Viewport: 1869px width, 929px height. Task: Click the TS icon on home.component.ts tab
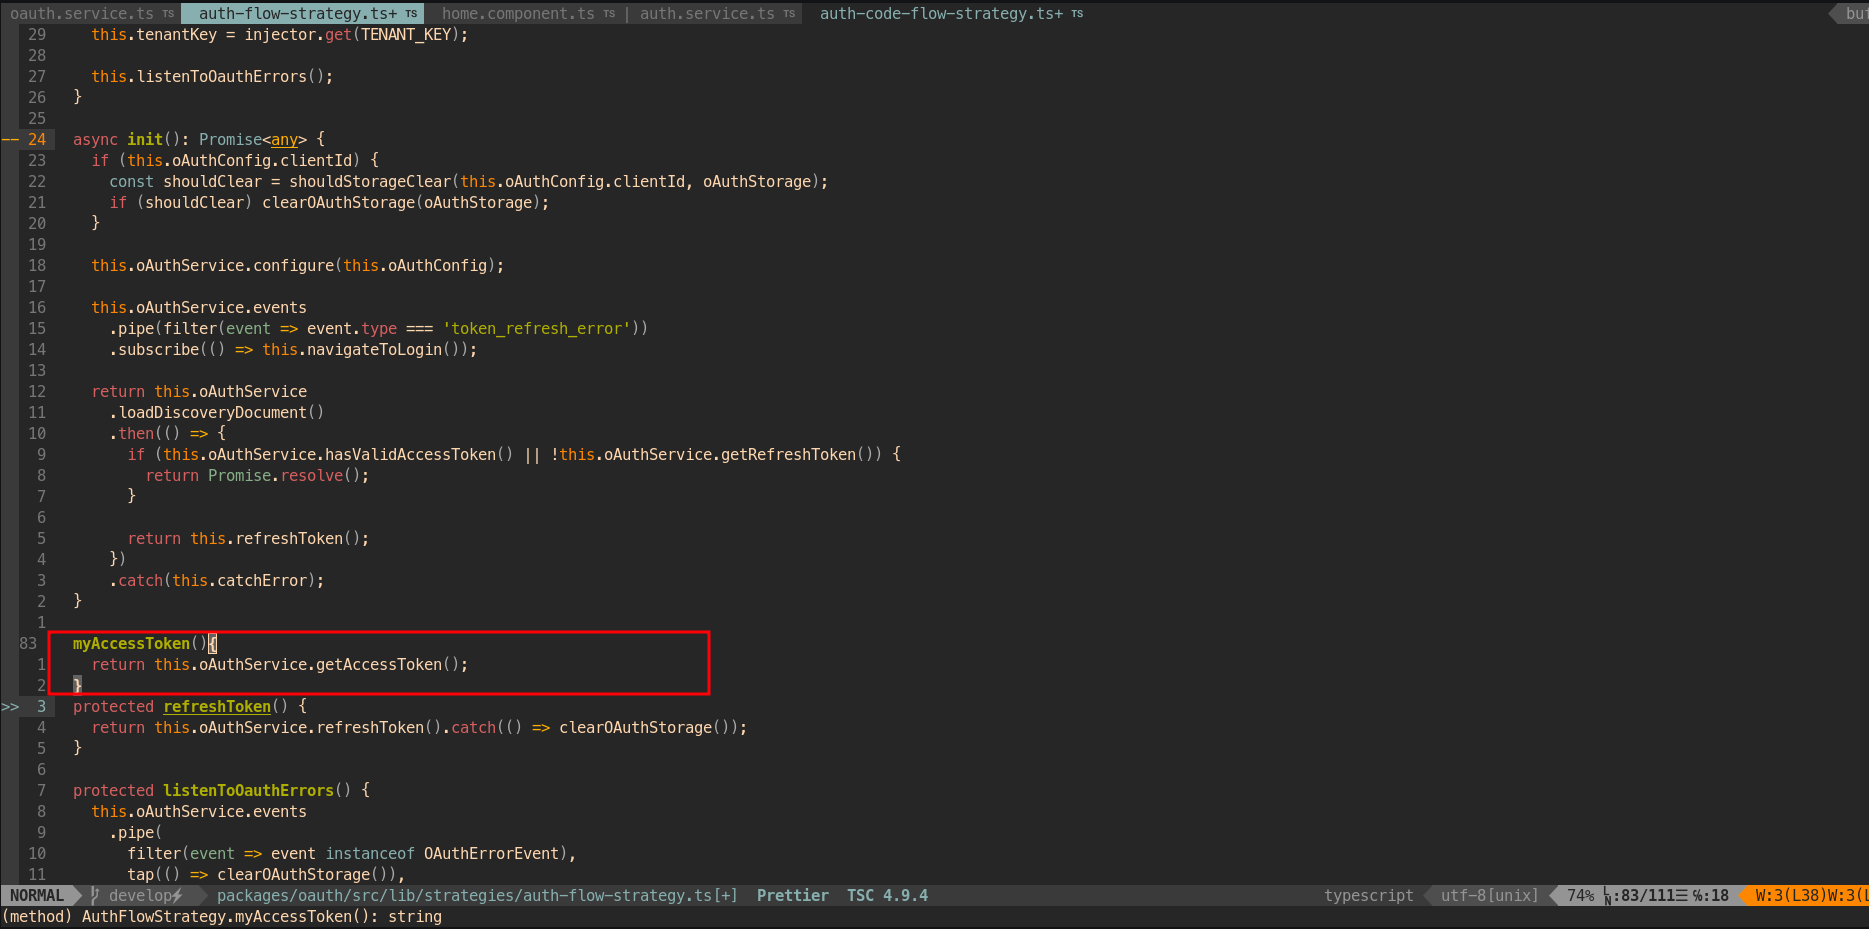point(609,13)
